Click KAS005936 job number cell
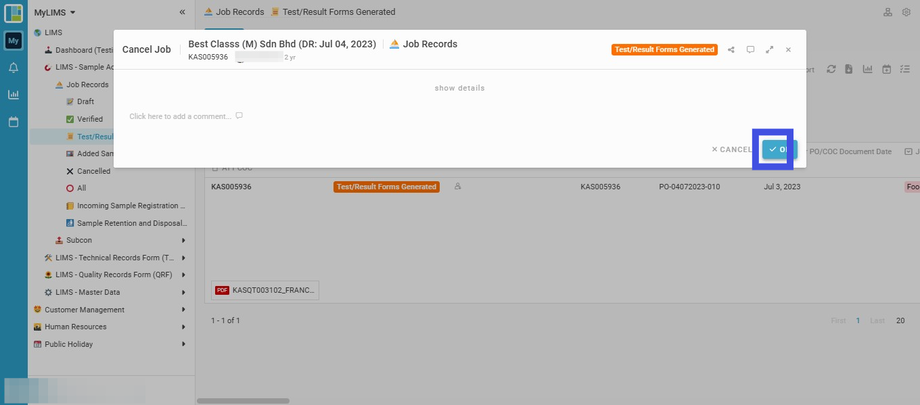This screenshot has height=405, width=920. coord(231,187)
